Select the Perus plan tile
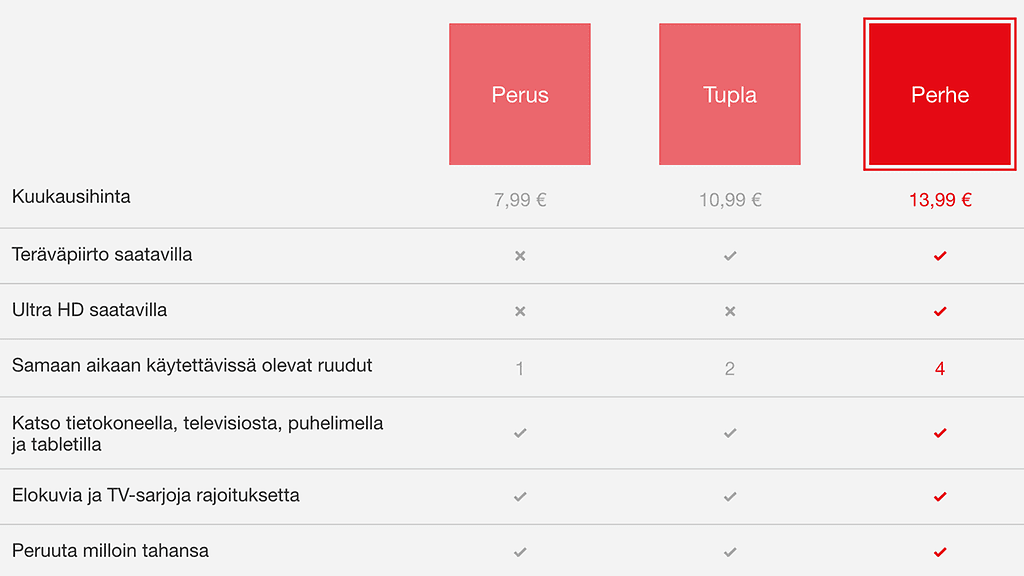 520,95
